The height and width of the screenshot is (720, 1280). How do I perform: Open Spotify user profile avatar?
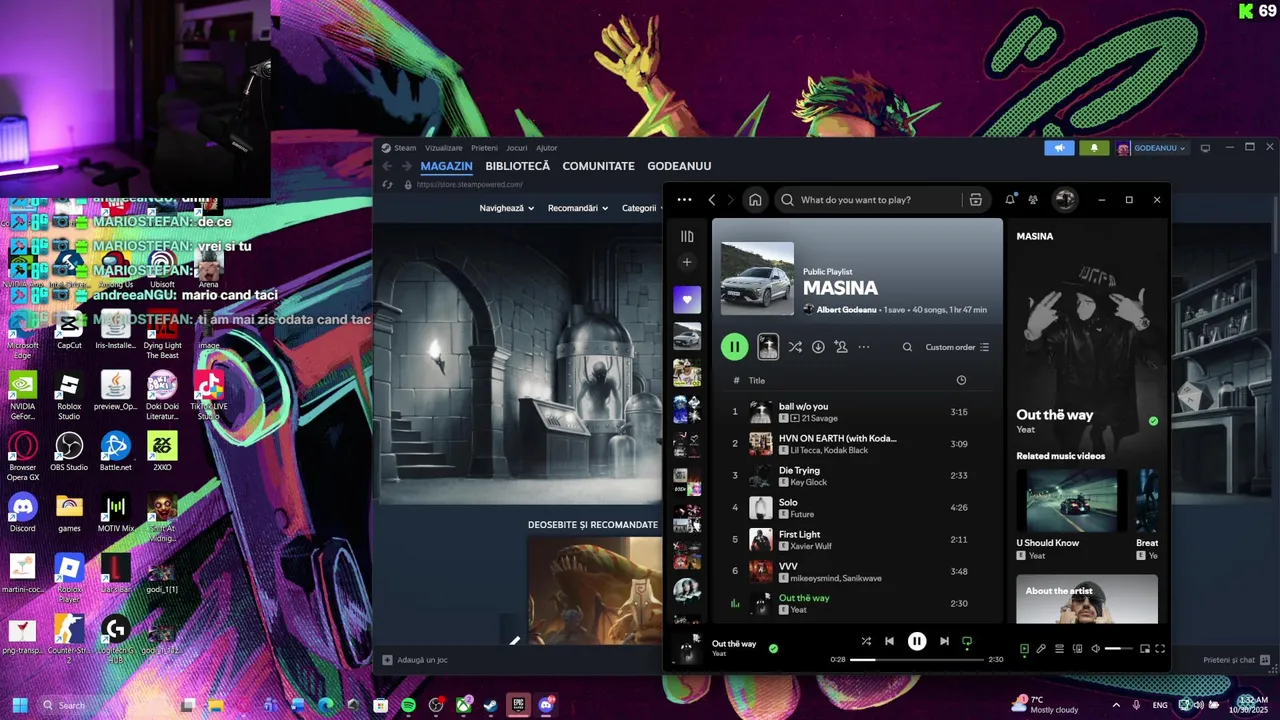coord(1065,200)
